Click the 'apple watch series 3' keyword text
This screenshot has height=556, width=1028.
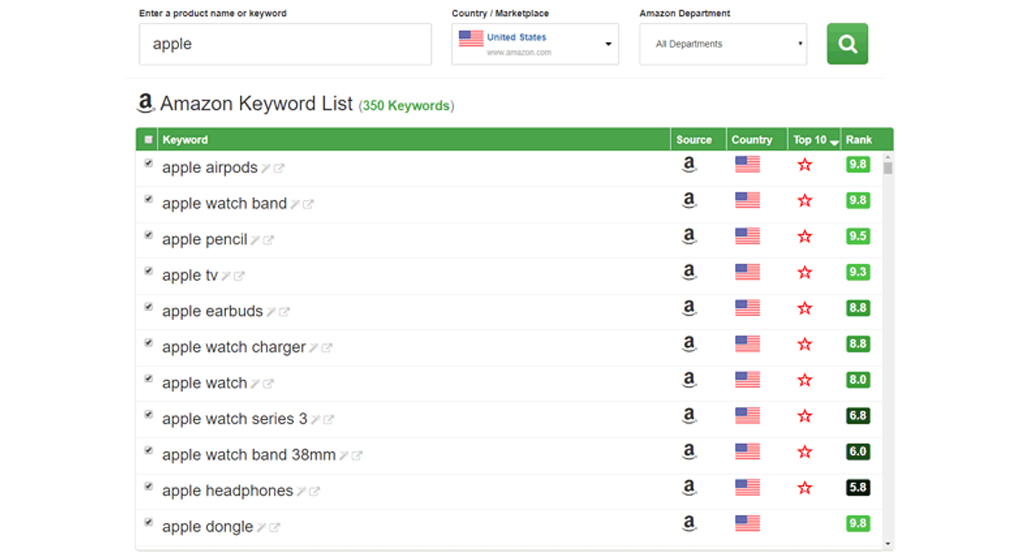235,419
